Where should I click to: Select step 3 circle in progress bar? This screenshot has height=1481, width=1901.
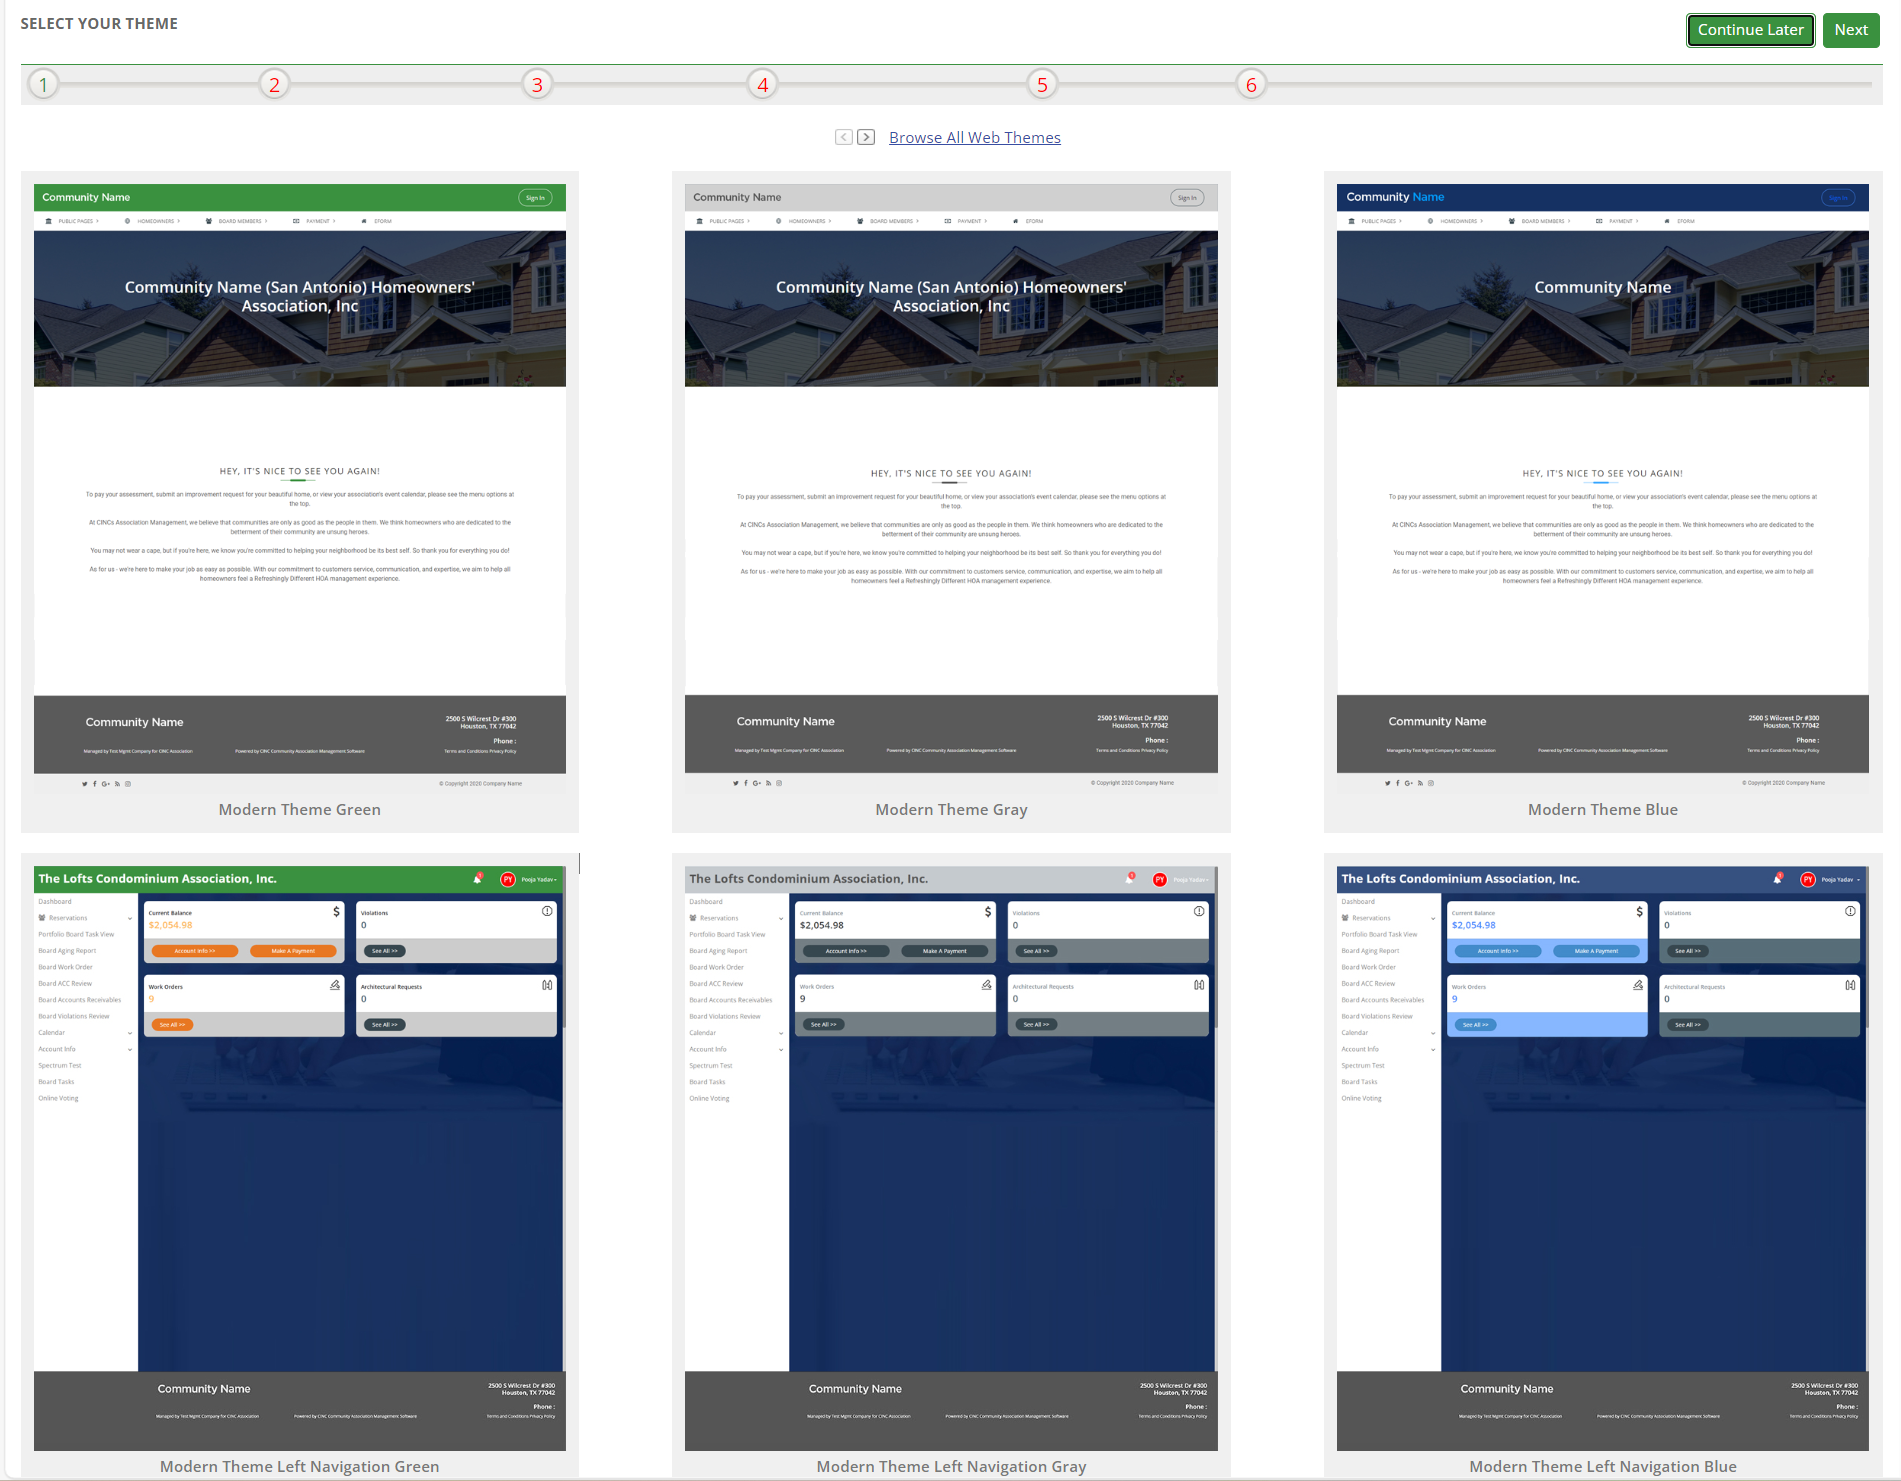point(537,84)
